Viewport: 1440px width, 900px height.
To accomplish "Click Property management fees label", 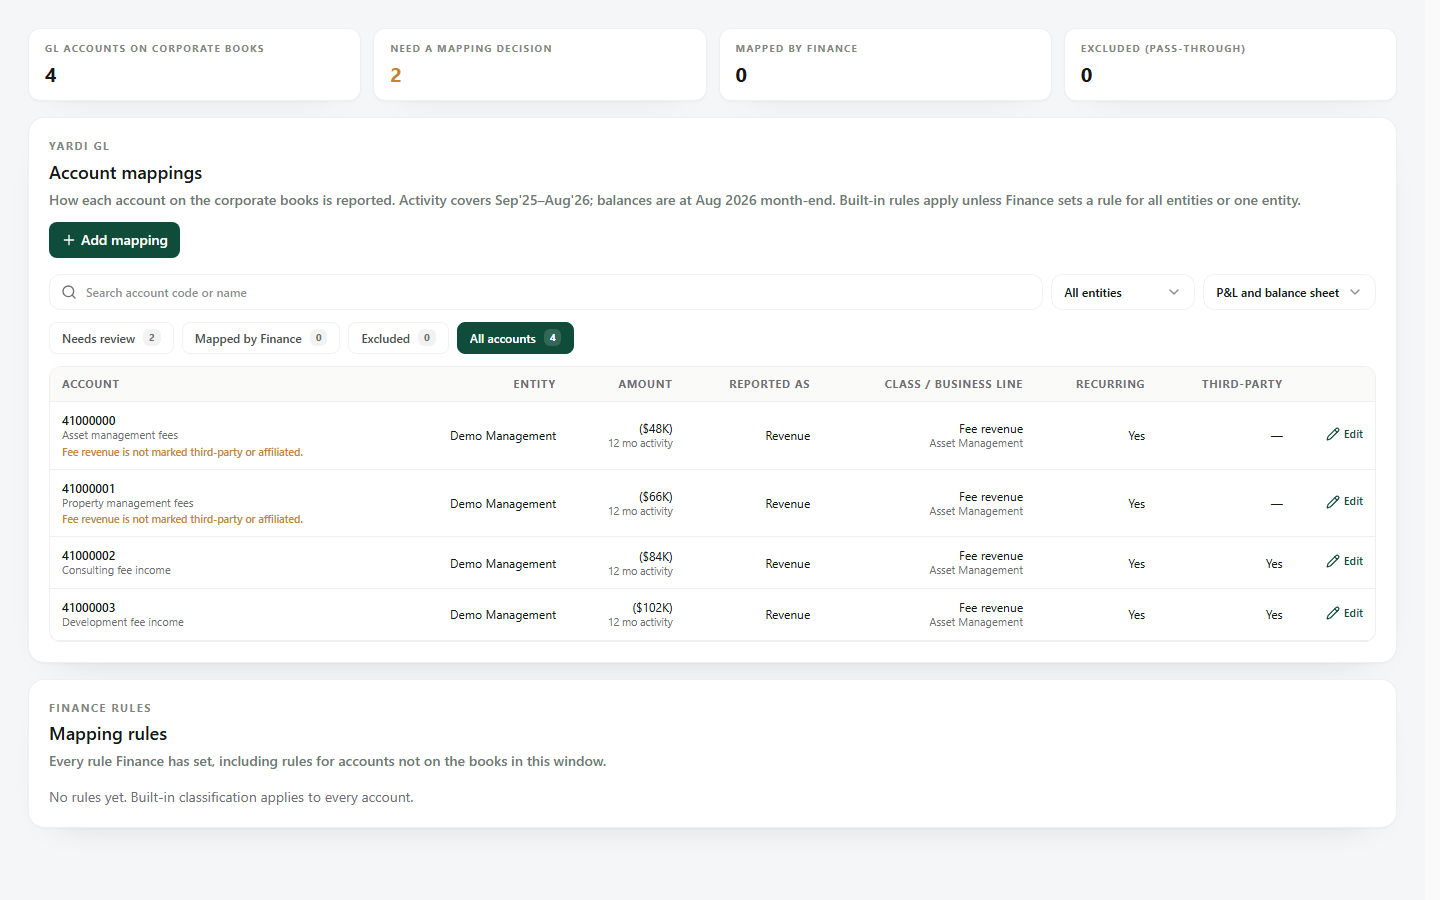I will click(x=128, y=504).
